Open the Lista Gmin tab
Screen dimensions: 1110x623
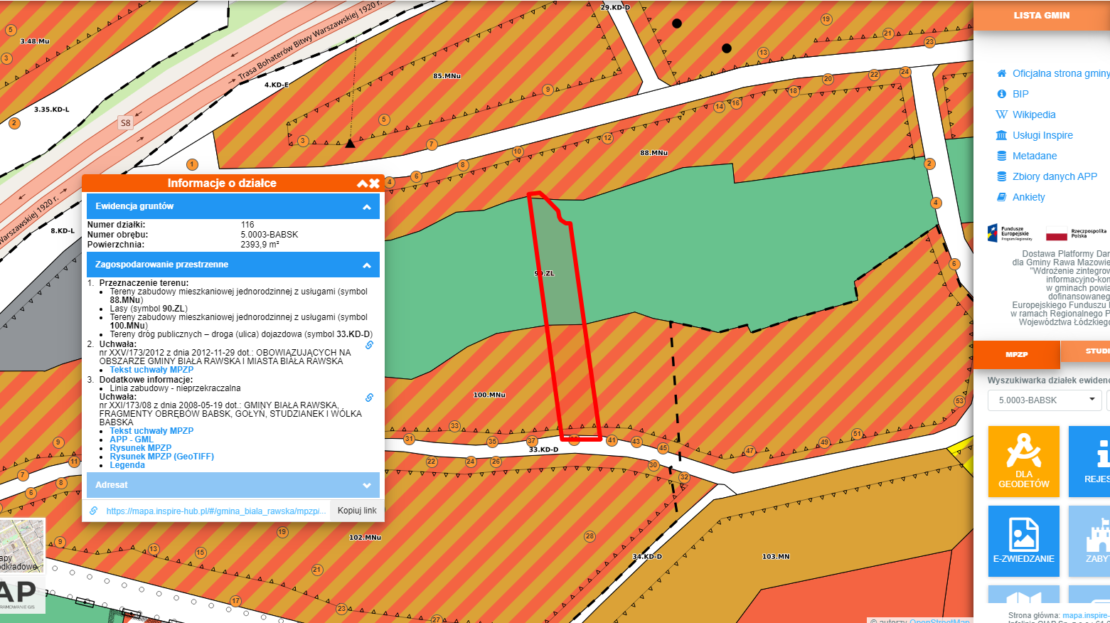click(x=1041, y=16)
